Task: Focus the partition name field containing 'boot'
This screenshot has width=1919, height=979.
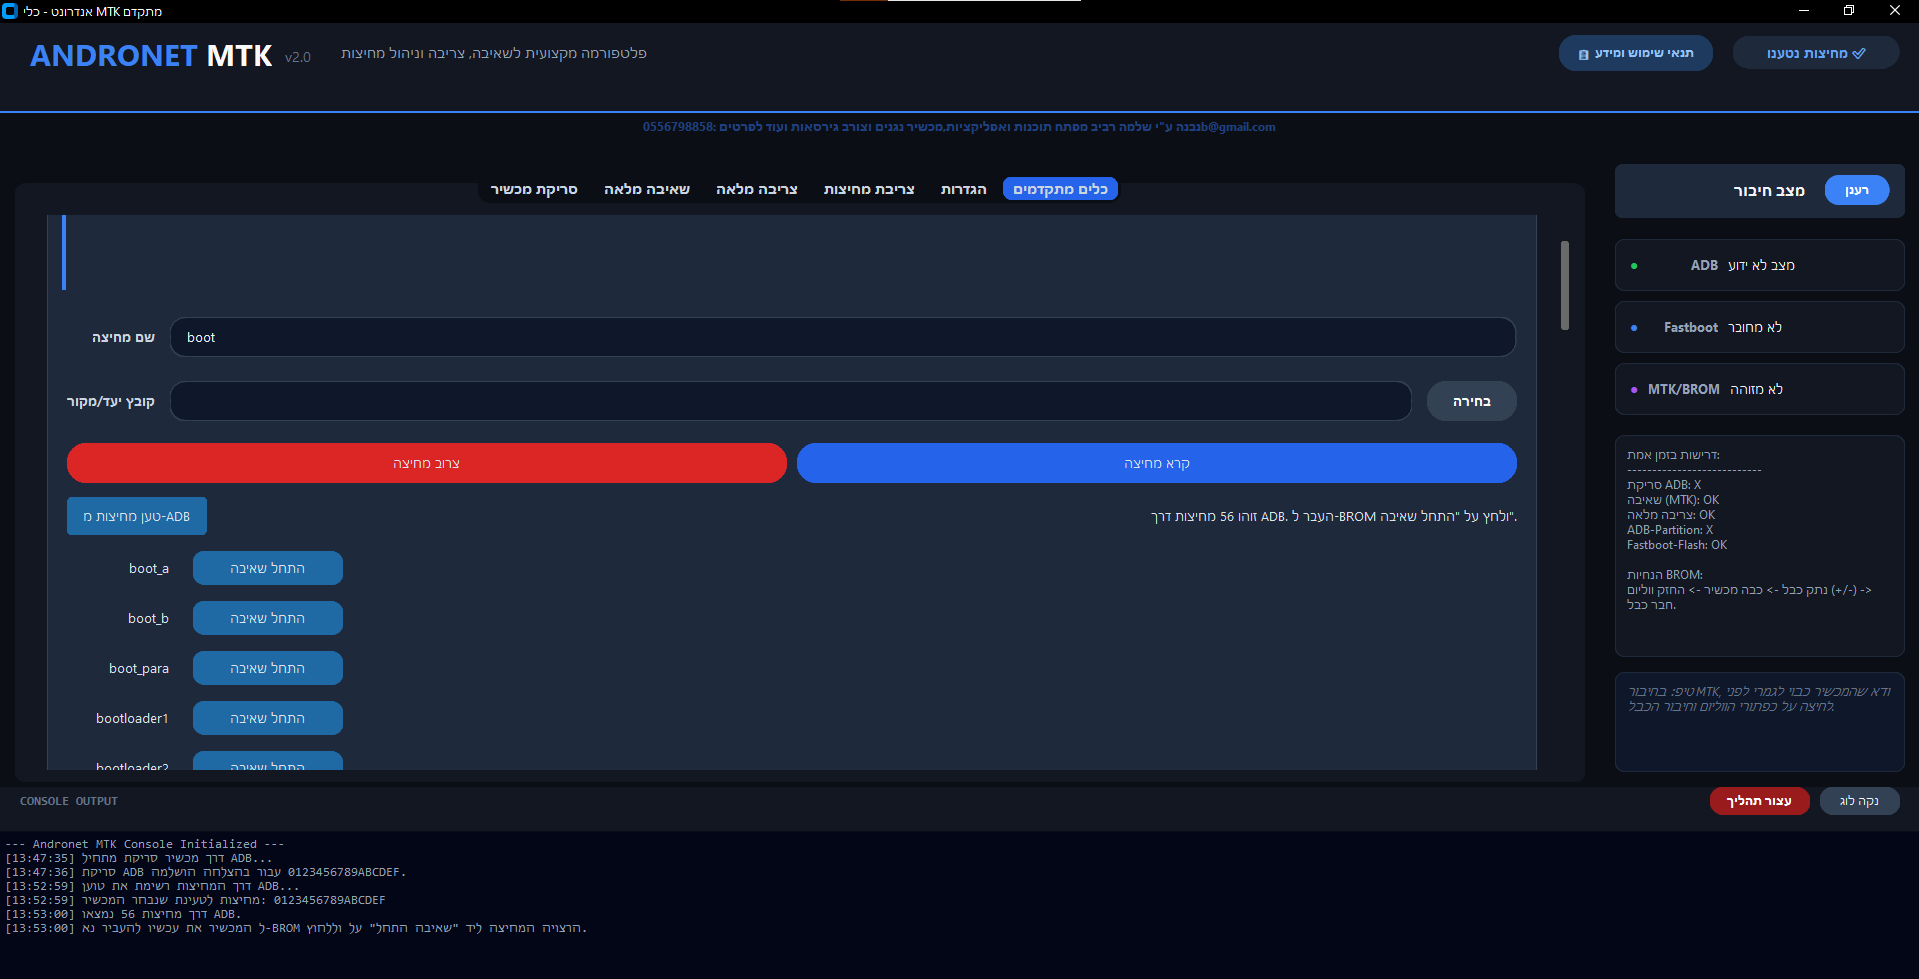Action: [x=842, y=337]
